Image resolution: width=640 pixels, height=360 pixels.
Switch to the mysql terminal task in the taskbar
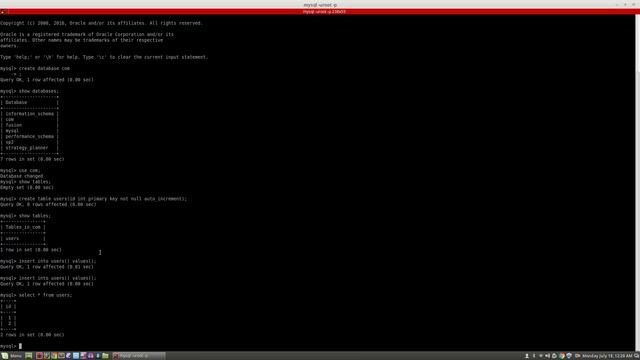(x=139, y=356)
